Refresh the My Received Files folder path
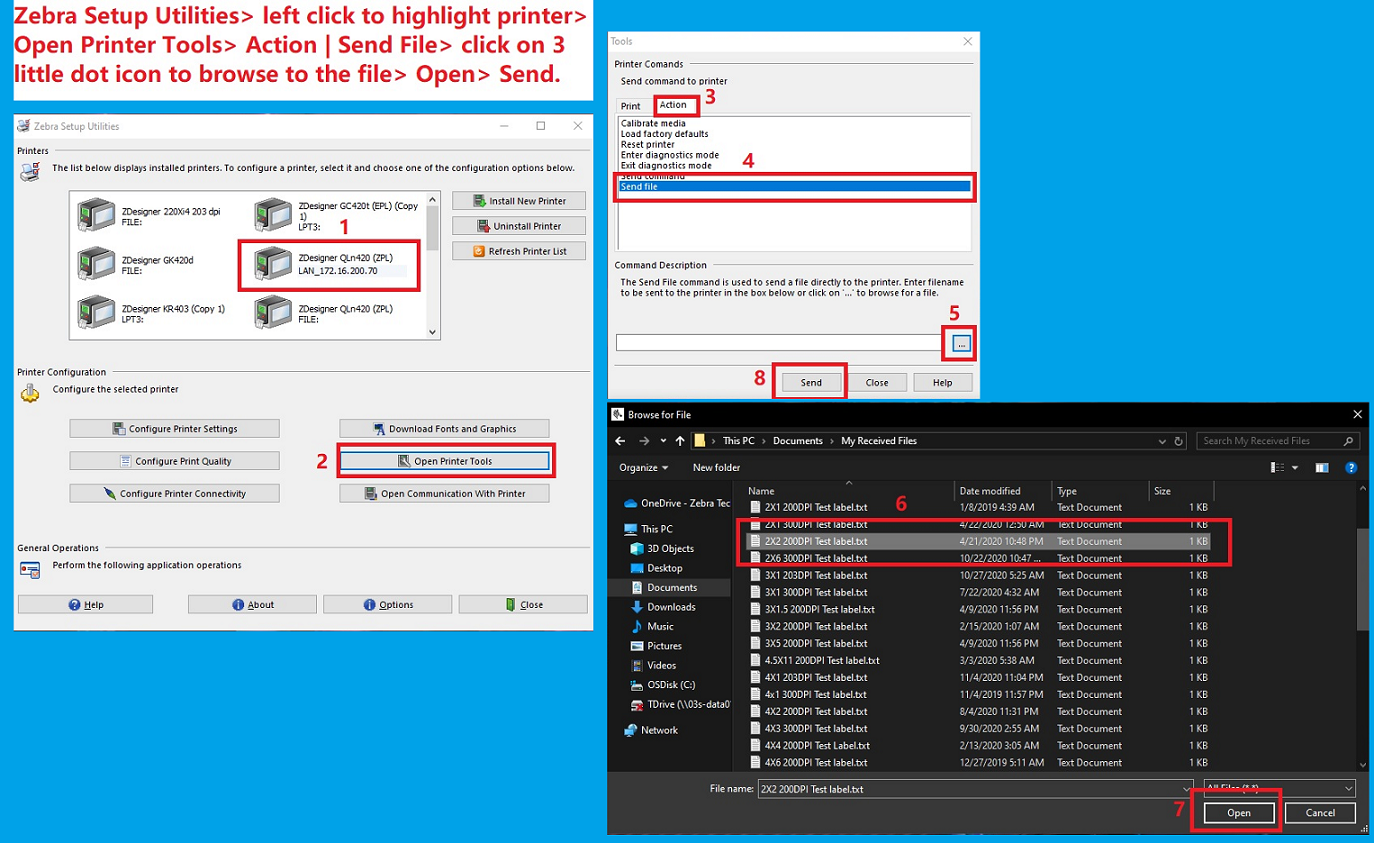The width and height of the screenshot is (1374, 843). [x=1180, y=441]
